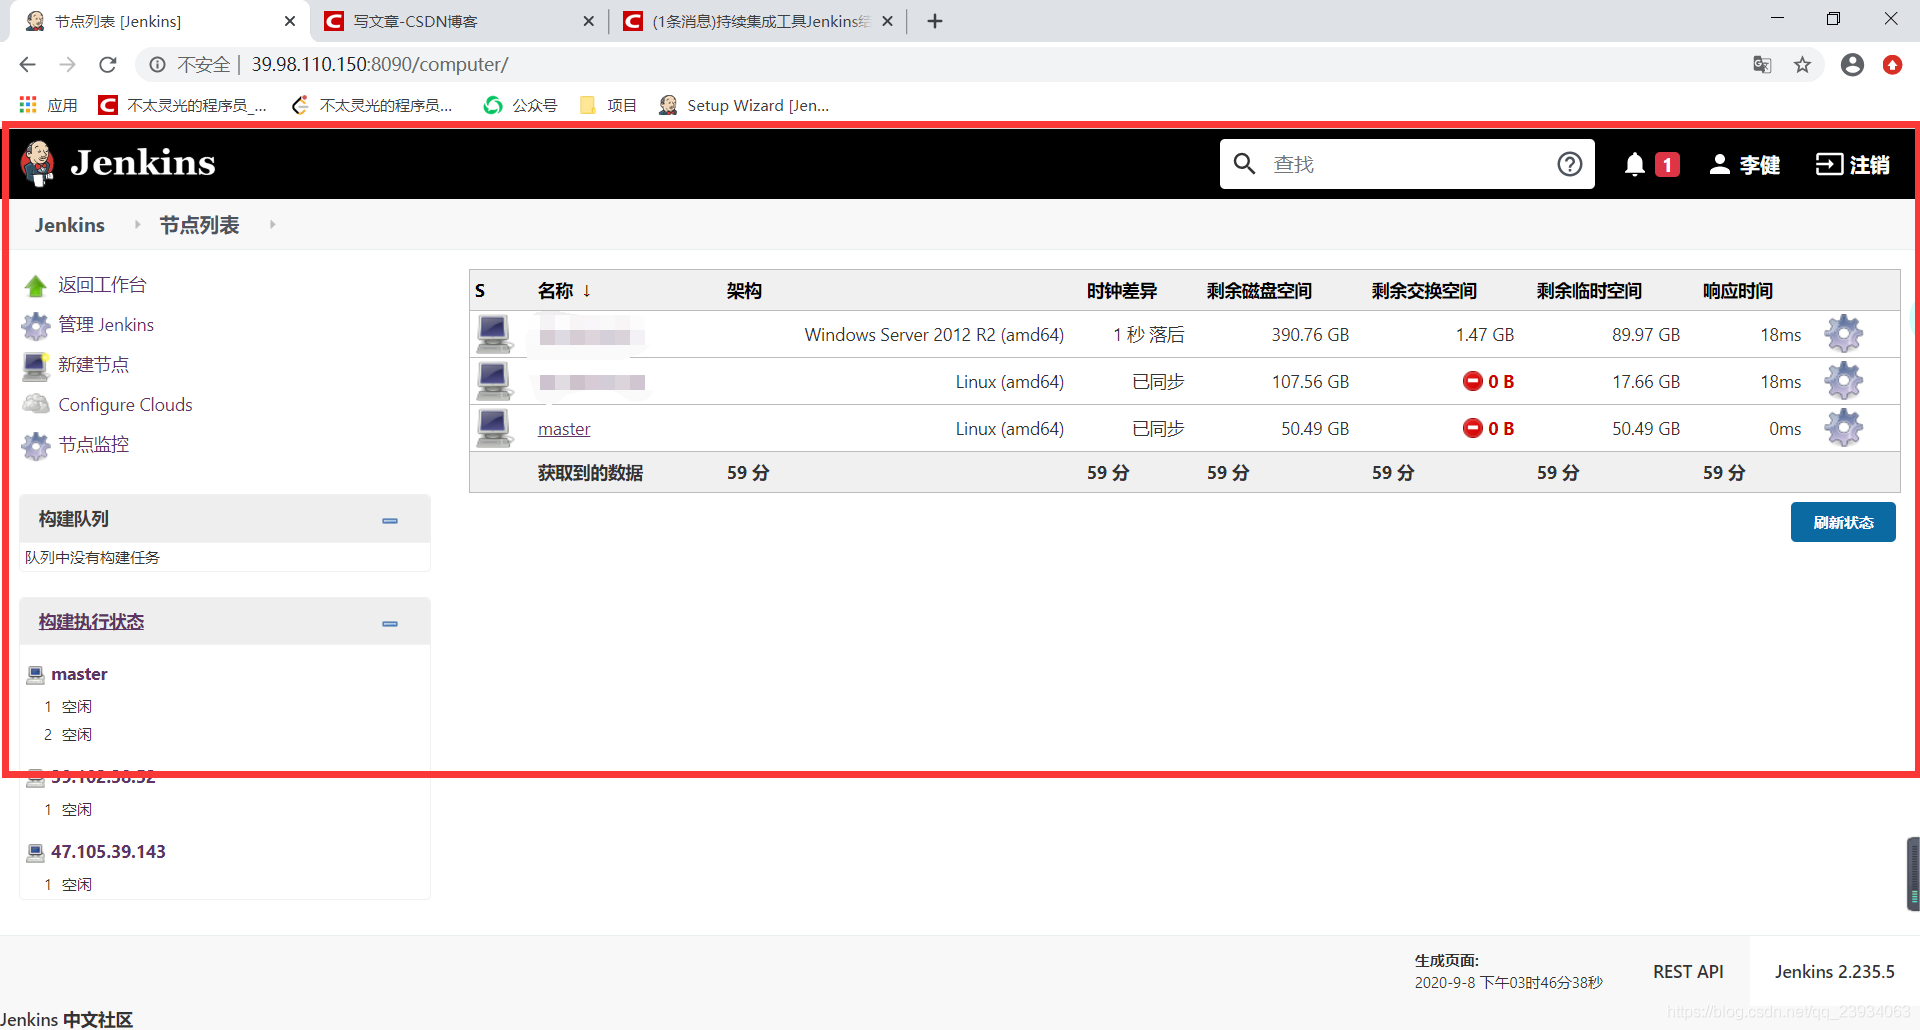Open the 47.105.39.143 executor node link
1920x1030 pixels.
coord(108,852)
